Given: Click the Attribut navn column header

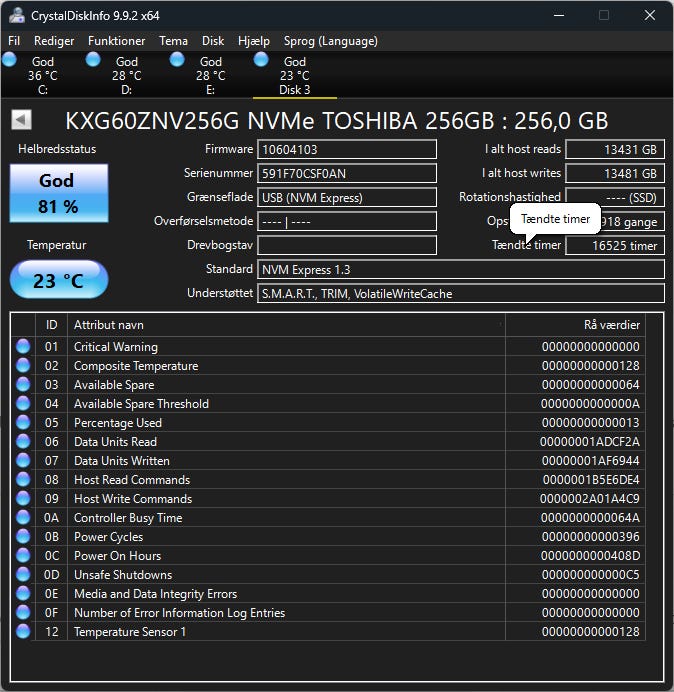Looking at the screenshot, I should pos(286,325).
